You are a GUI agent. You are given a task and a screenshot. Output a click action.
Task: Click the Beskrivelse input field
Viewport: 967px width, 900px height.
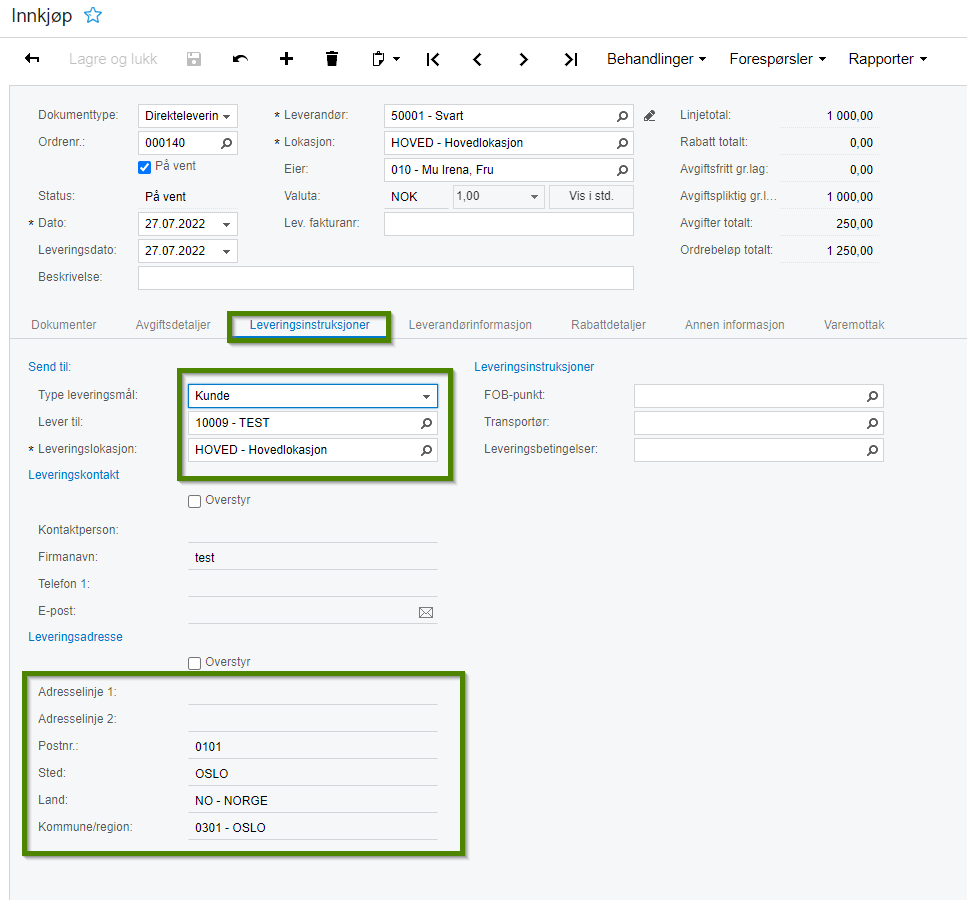385,278
